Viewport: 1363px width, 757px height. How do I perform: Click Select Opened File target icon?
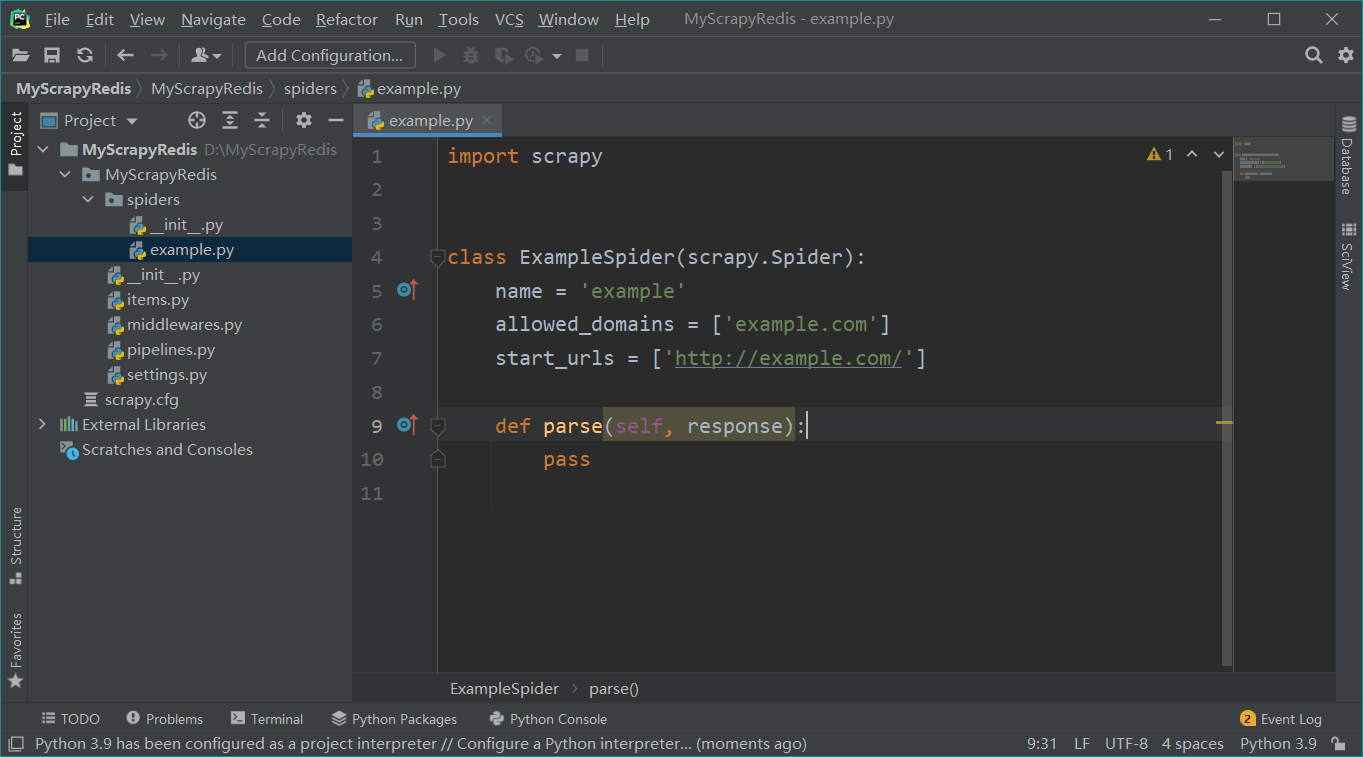197,120
